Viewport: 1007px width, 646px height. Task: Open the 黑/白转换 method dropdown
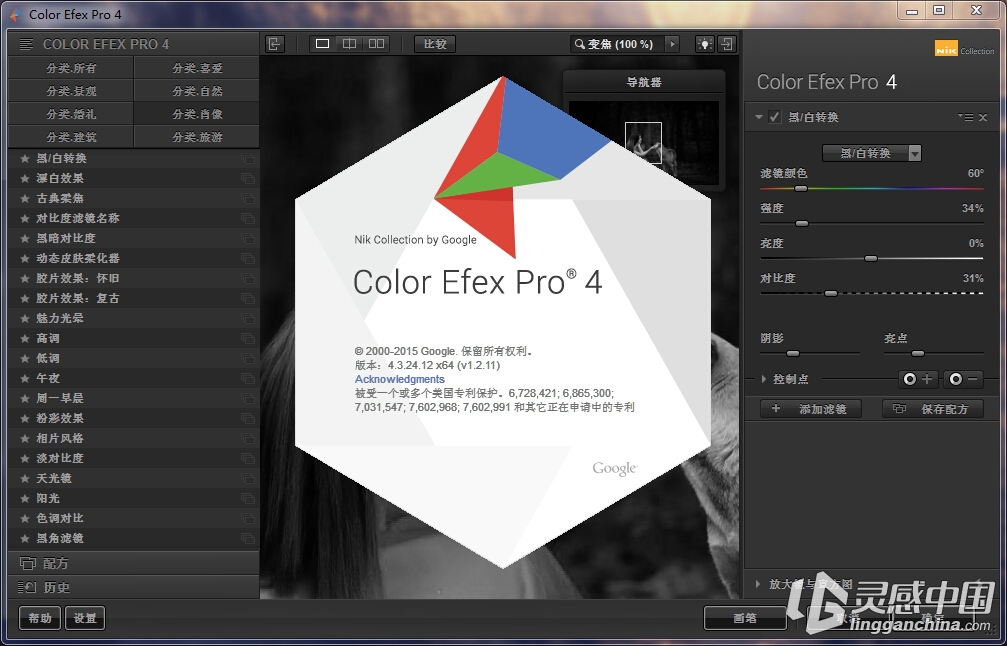pyautogui.click(x=871, y=153)
